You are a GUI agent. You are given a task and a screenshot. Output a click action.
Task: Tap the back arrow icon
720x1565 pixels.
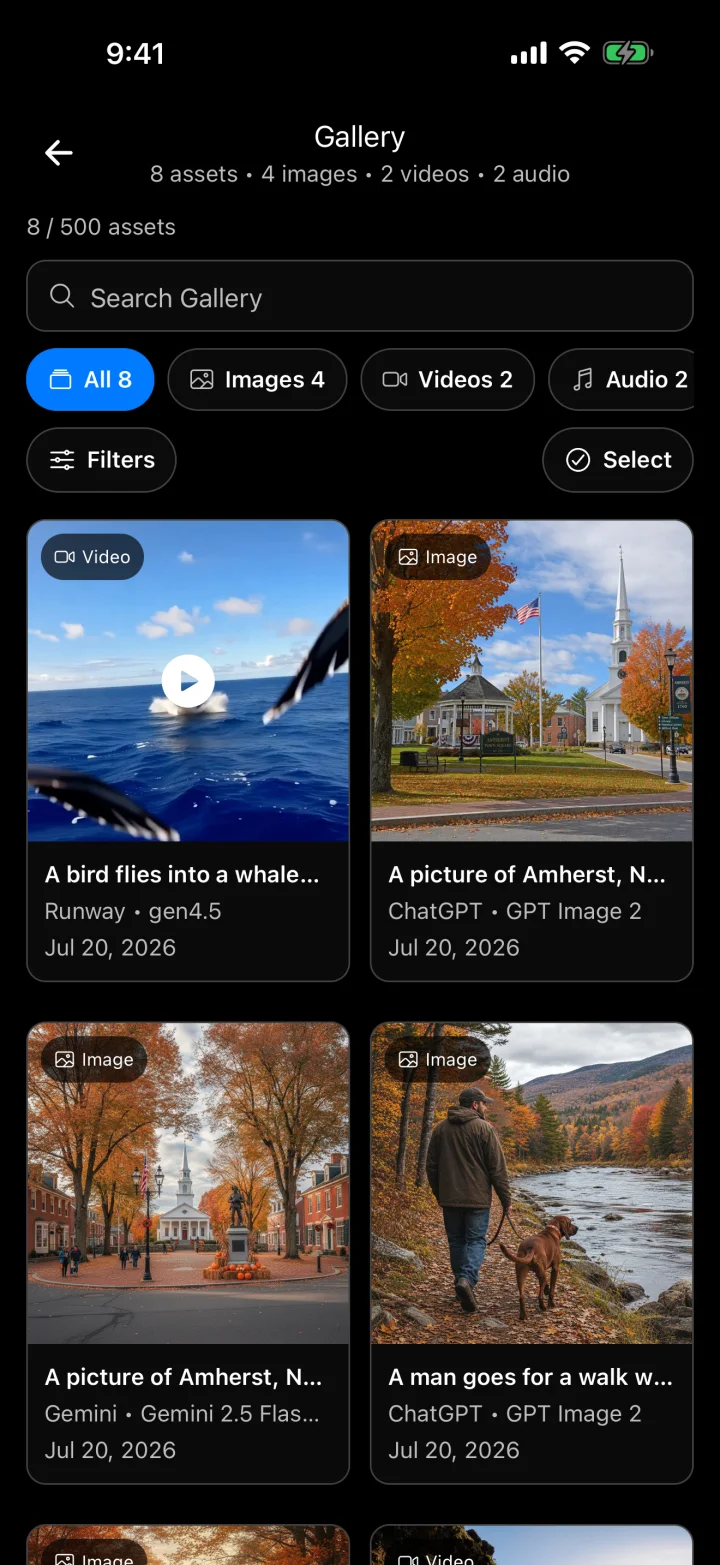[x=59, y=153]
